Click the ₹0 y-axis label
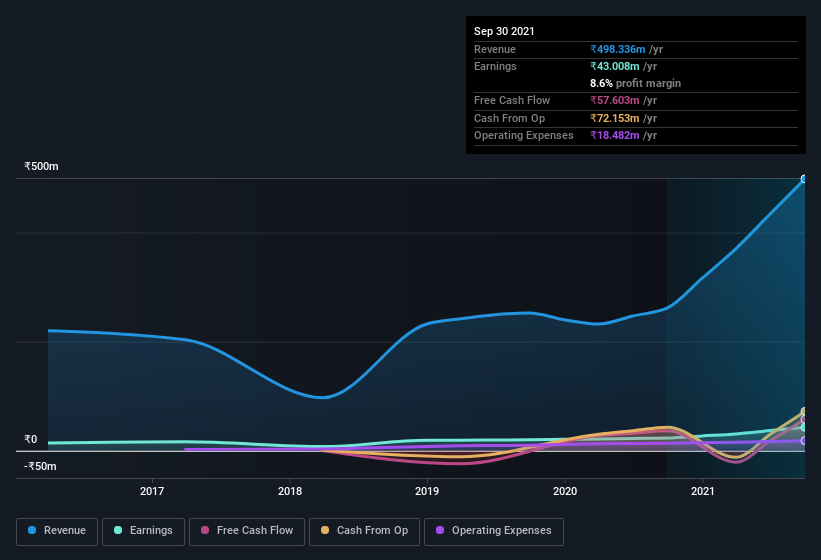This screenshot has height=560, width=821. [x=31, y=439]
